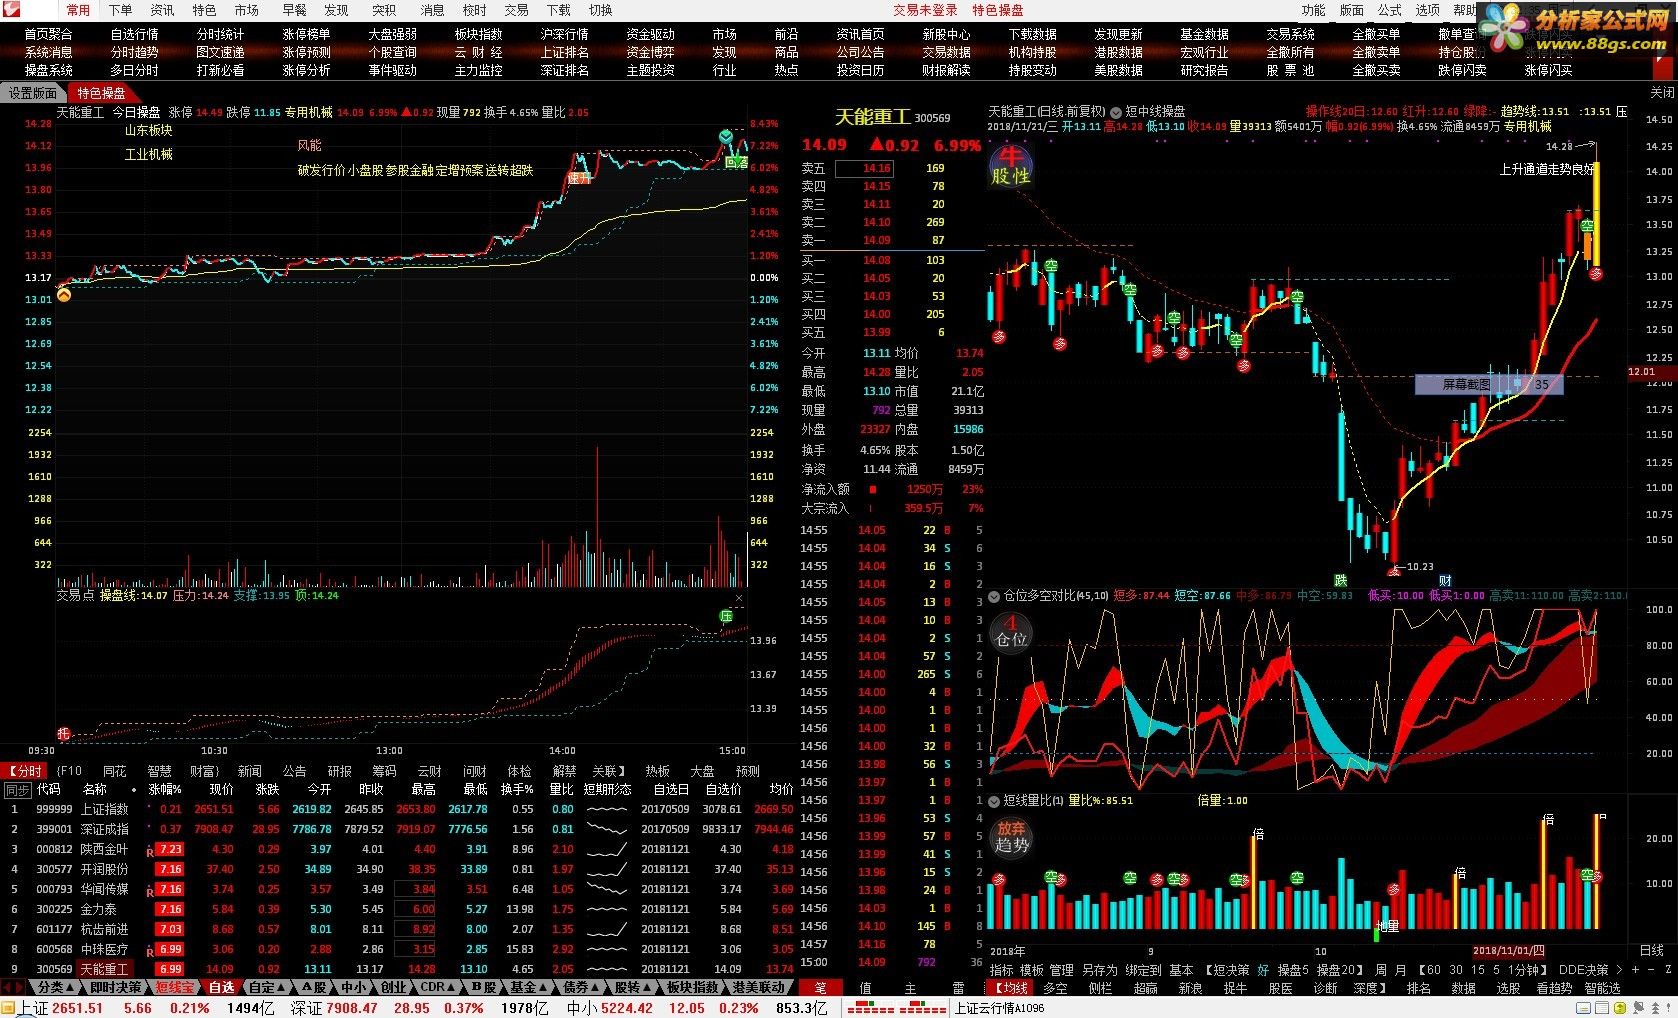The image size is (1678, 1018).
Task: Click the 屏幕截图 box on the K-line chart
Action: [1488, 384]
